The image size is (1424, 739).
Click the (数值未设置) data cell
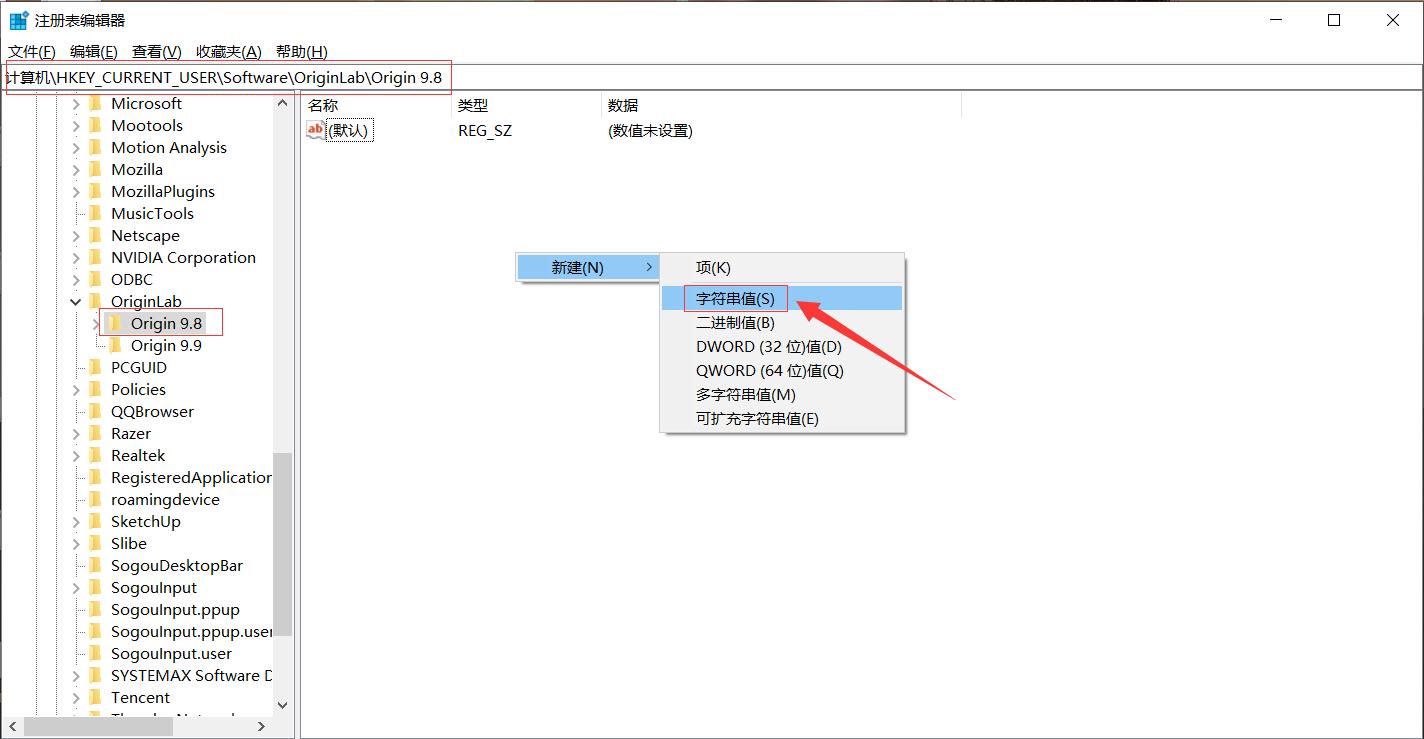650,131
